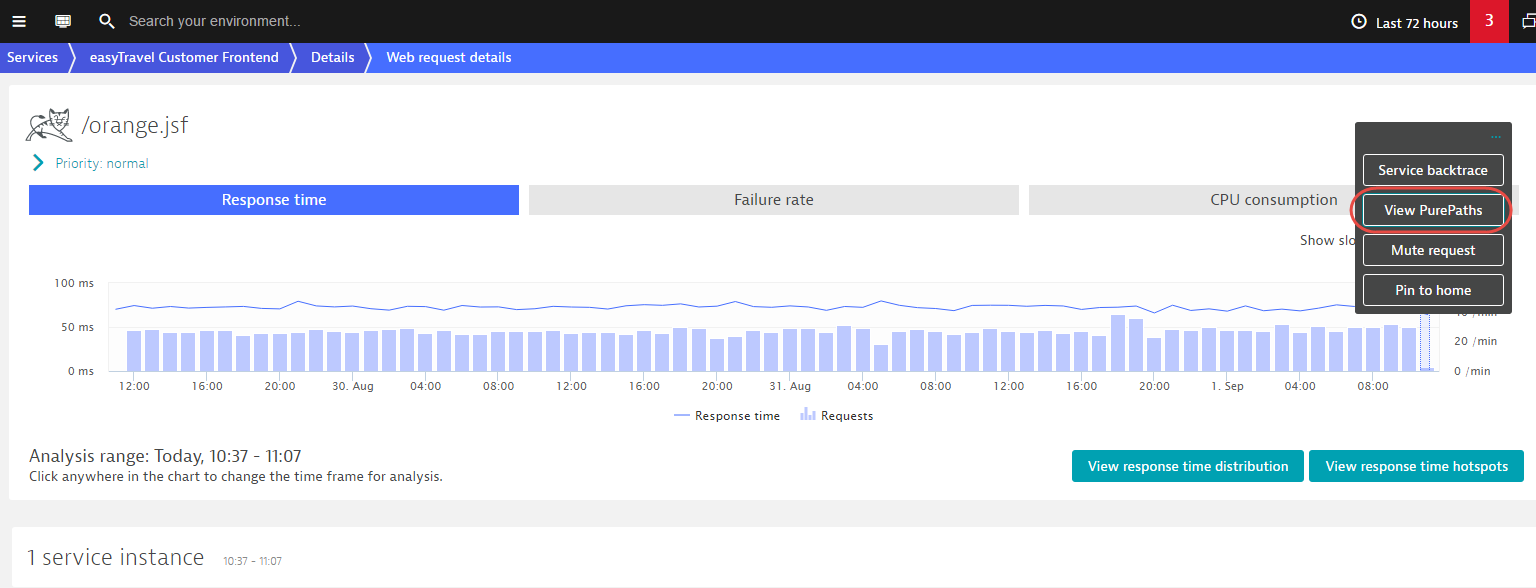Viewport: 1536px width, 588px height.
Task: Choose Pin to home from the menu
Action: (1433, 290)
